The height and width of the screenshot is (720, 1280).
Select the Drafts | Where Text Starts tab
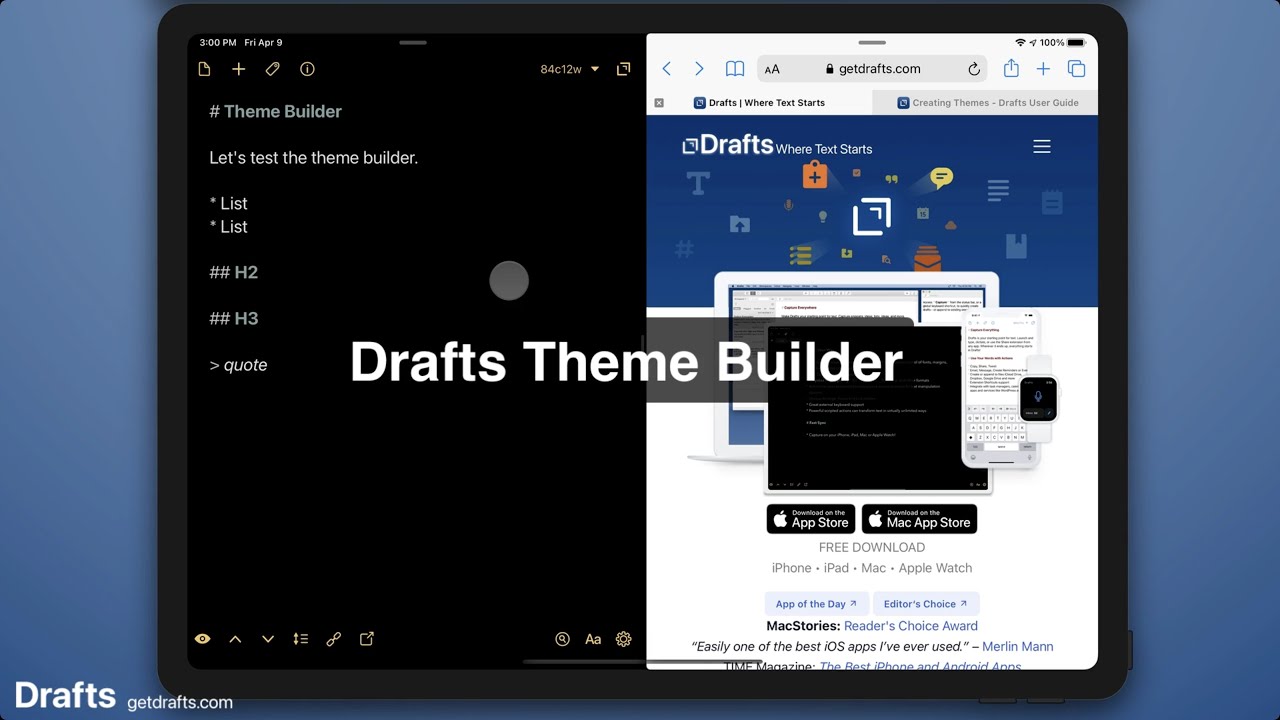[760, 103]
